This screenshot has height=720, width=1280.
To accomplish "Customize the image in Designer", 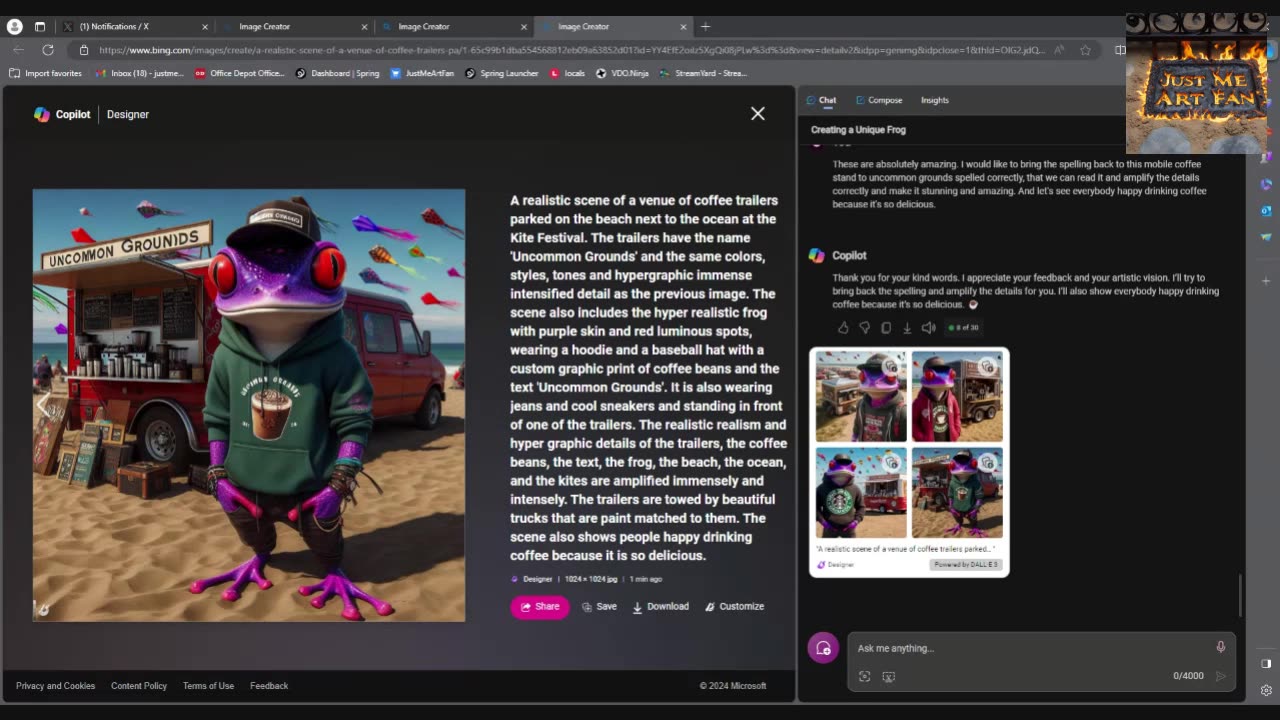I will [734, 607].
